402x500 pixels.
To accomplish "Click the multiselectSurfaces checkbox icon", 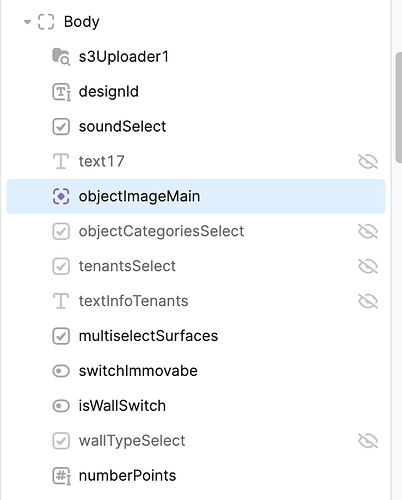I will pos(61,336).
